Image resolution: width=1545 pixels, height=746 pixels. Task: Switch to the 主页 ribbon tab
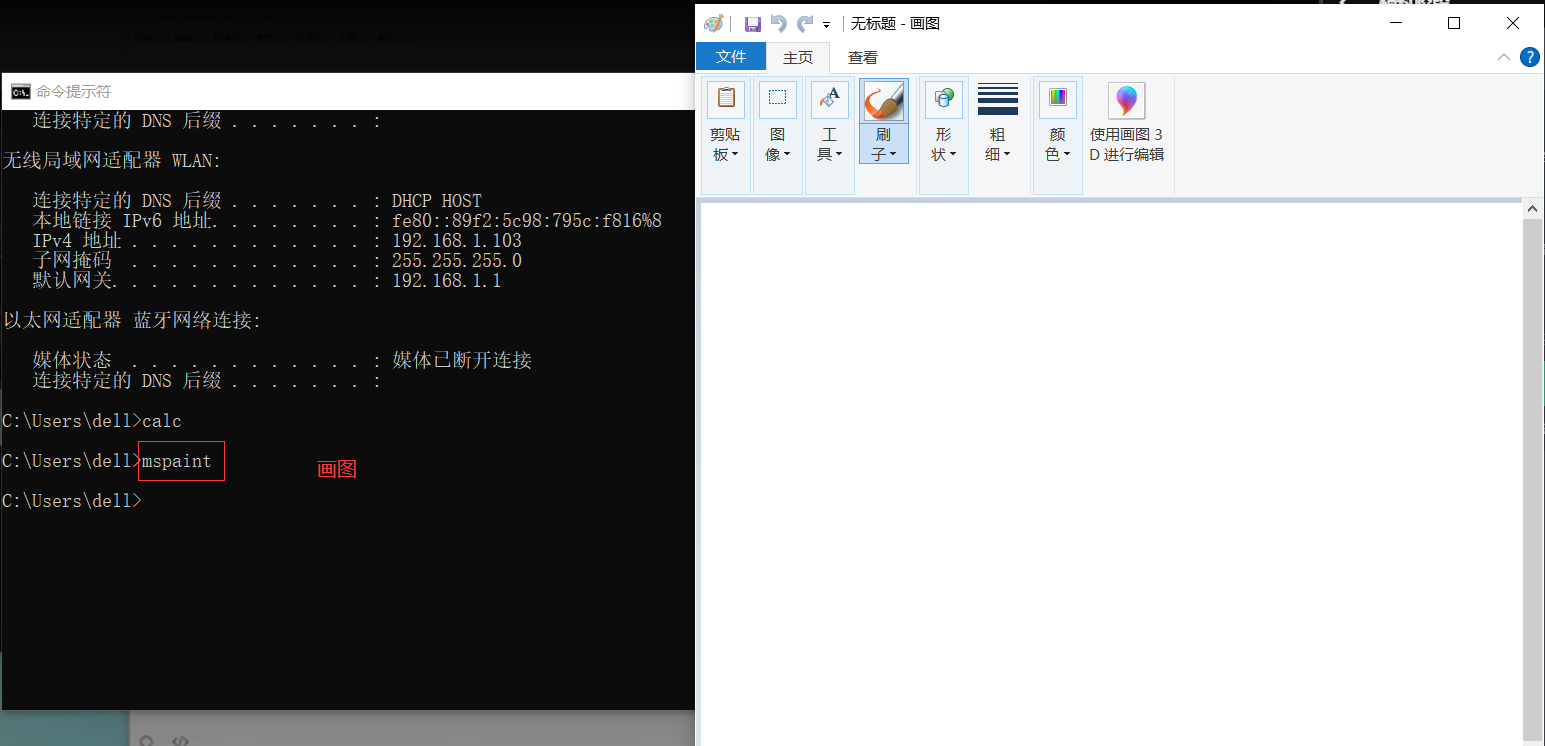click(x=798, y=57)
